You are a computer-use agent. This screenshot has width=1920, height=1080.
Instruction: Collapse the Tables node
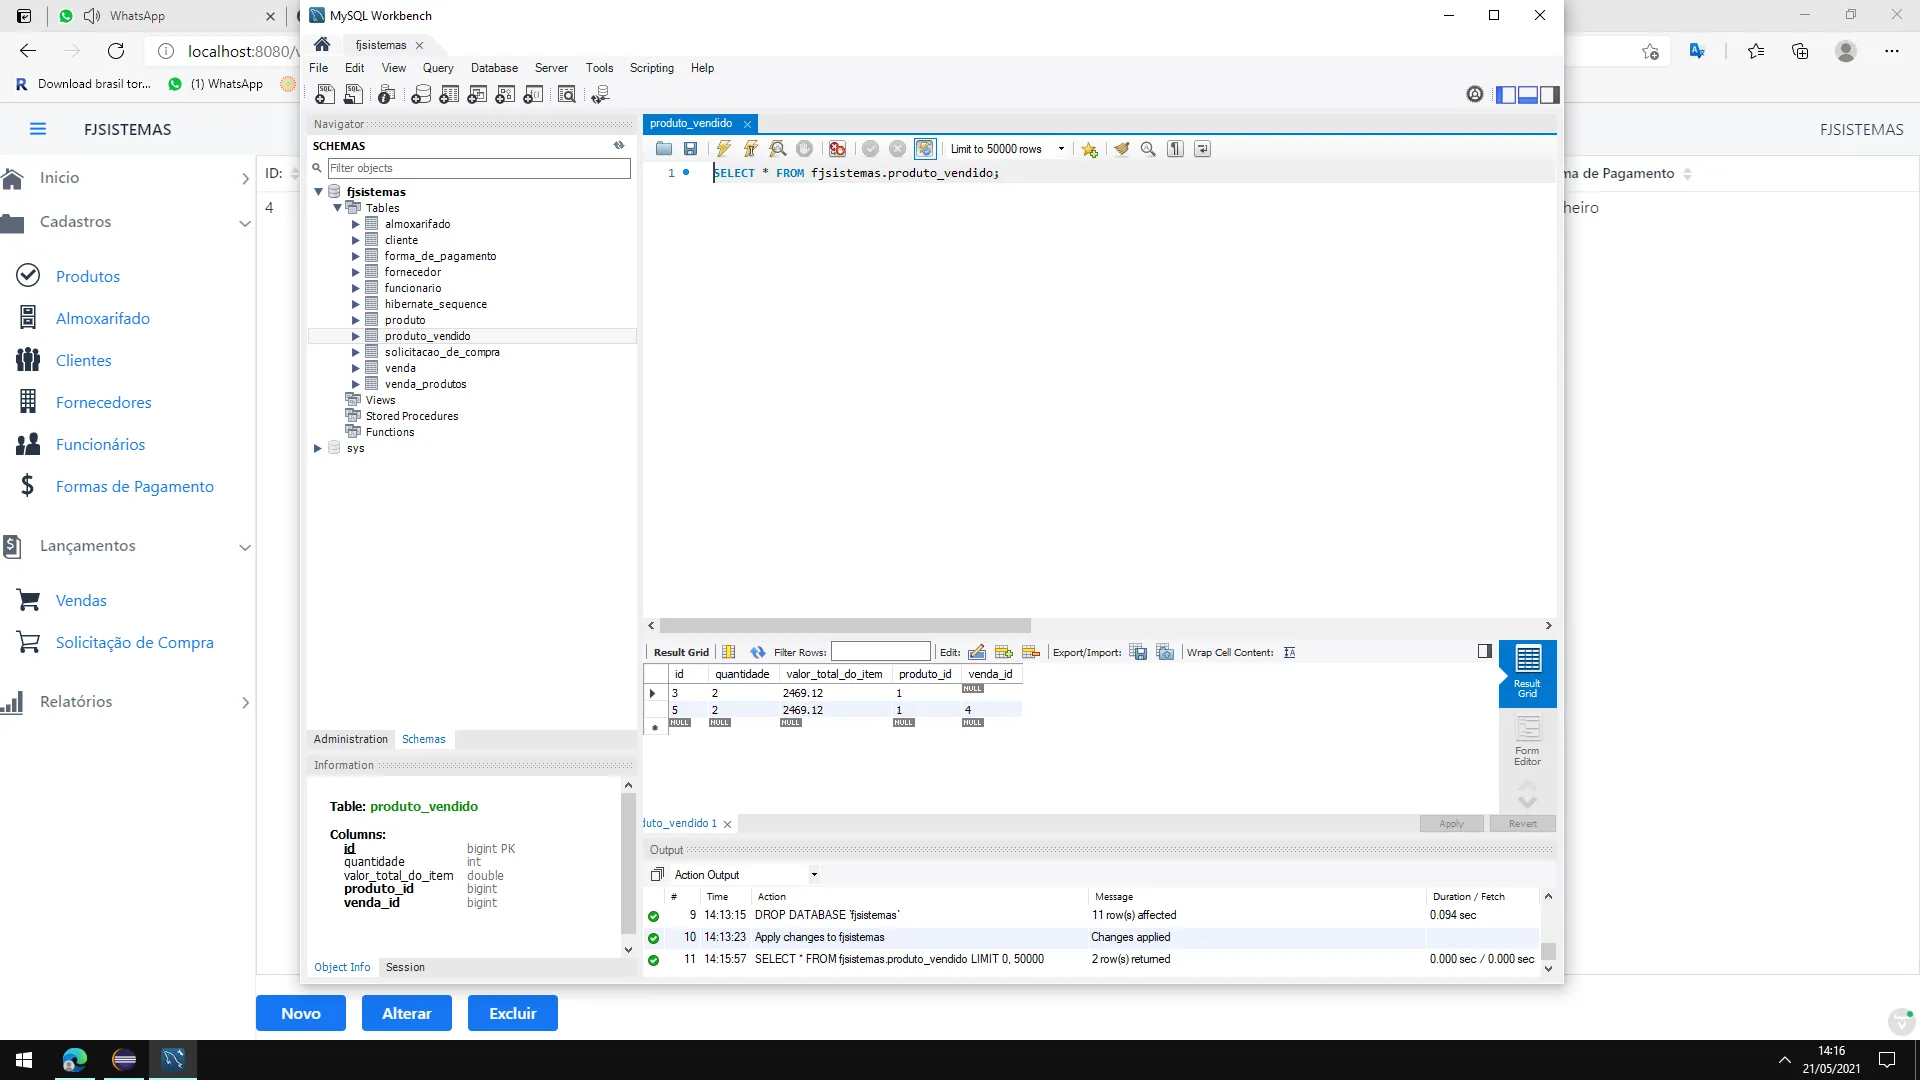coord(338,208)
